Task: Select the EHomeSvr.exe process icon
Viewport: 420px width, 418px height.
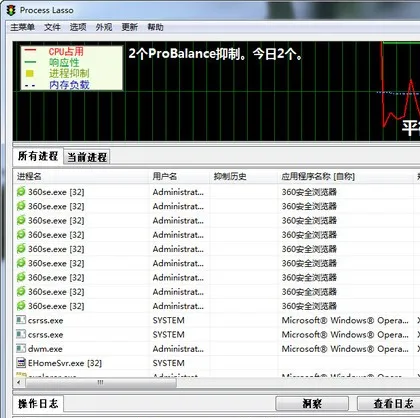Action: coord(21,363)
